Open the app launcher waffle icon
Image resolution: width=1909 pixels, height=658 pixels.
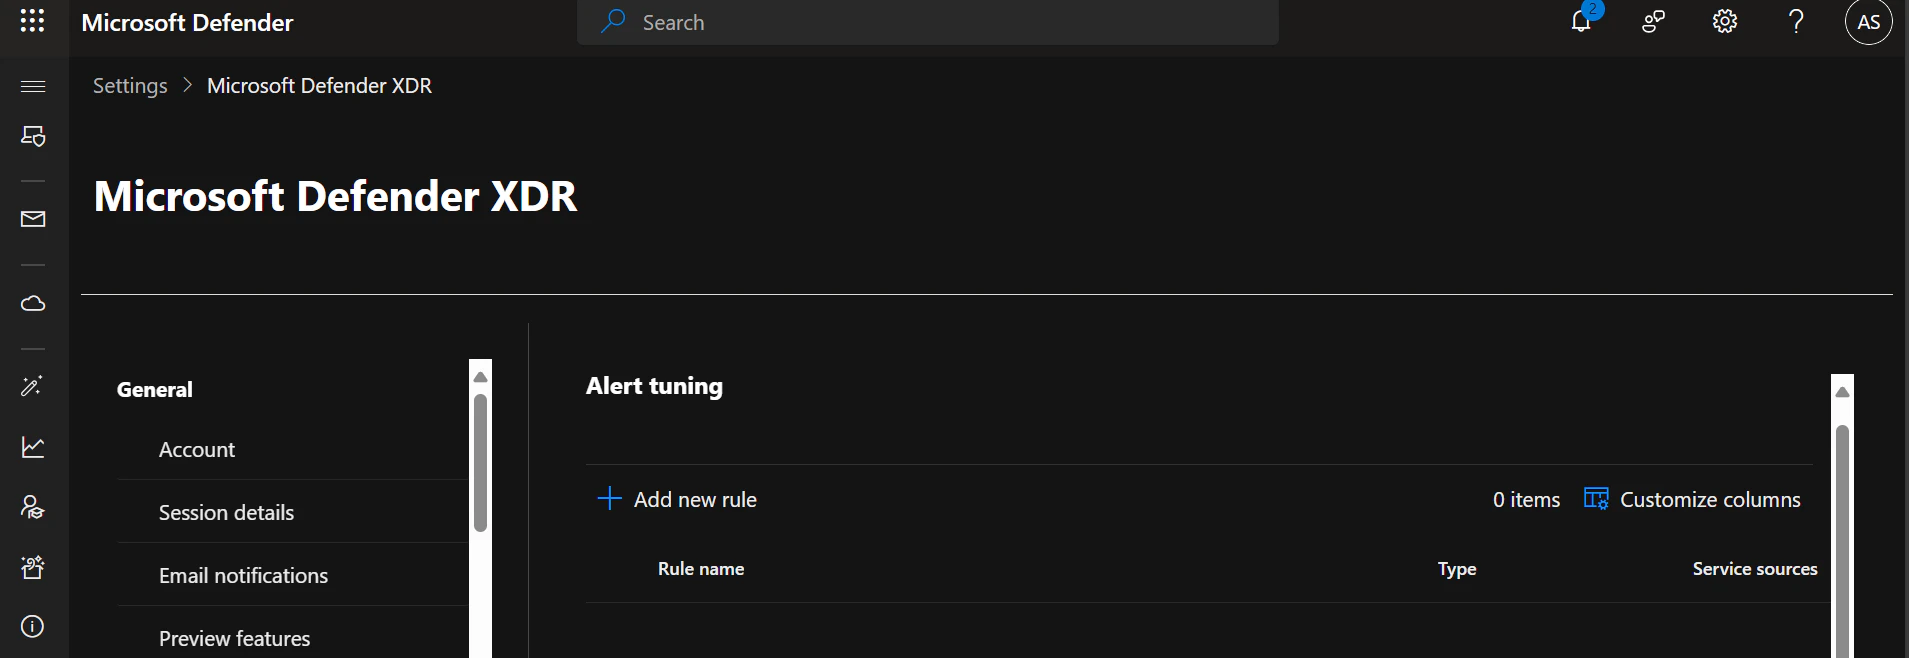tap(32, 21)
